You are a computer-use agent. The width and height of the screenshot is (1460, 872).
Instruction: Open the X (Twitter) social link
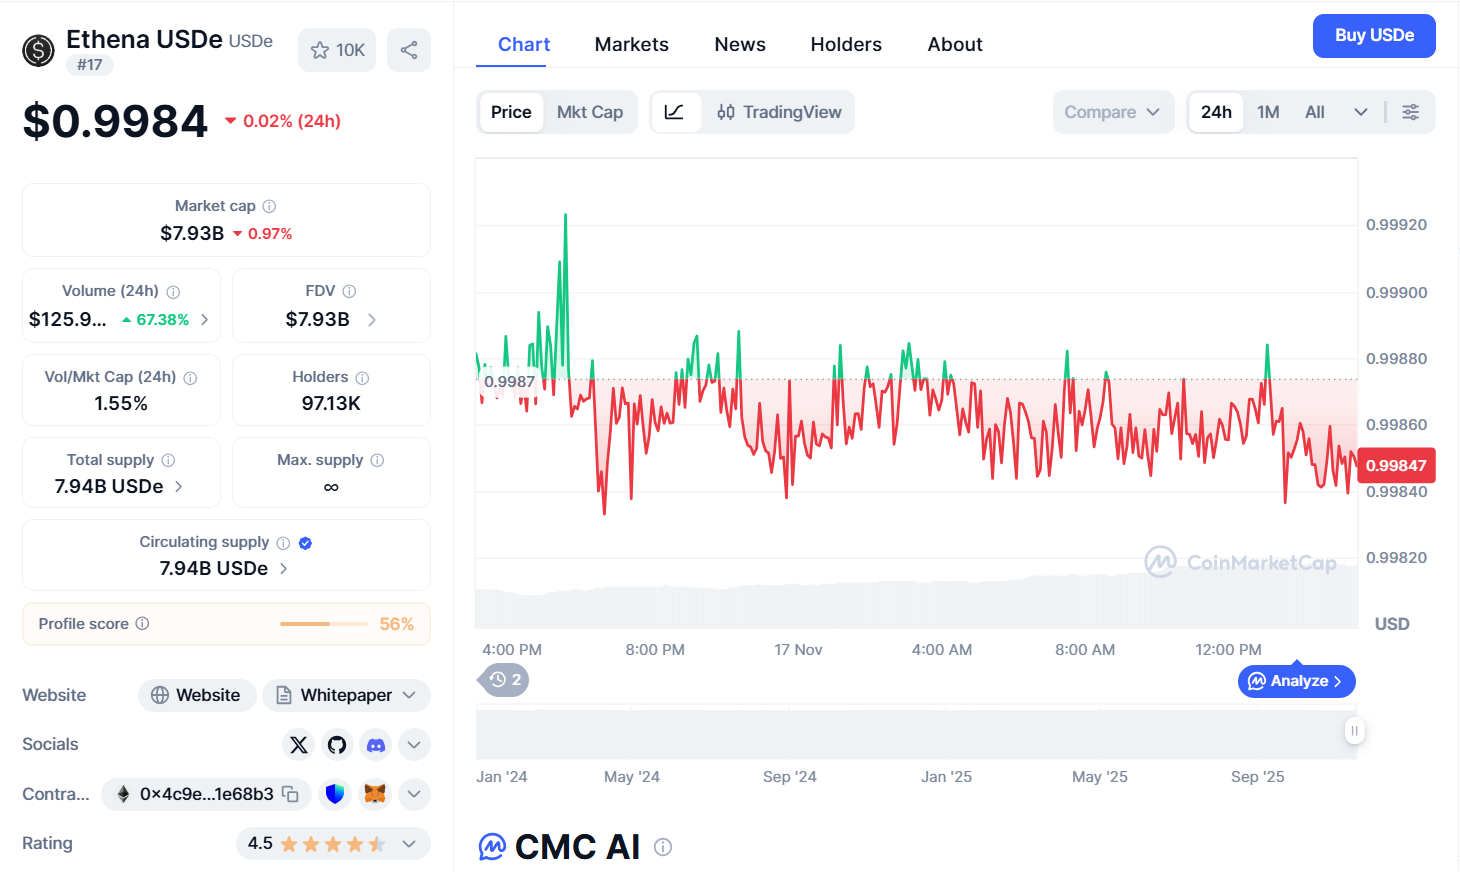click(298, 745)
